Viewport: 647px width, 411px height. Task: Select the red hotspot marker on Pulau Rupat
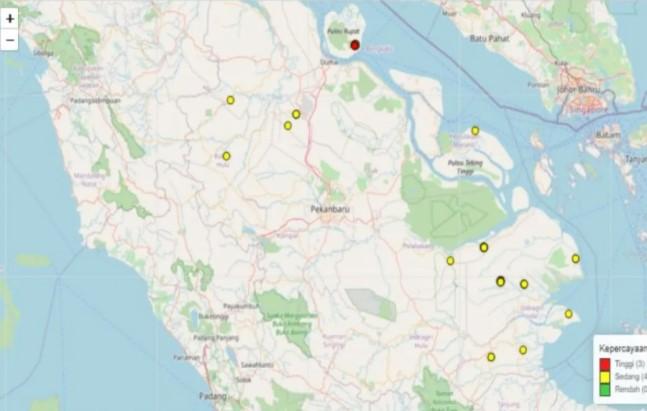pyautogui.click(x=355, y=45)
